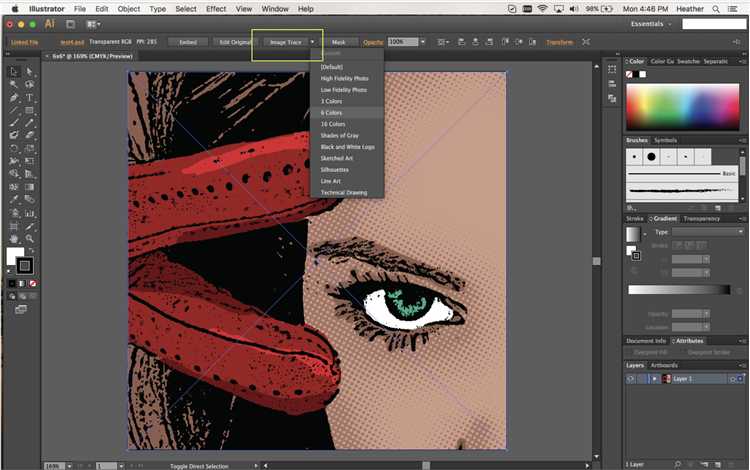Select the Direct Selection tool
Viewport: 750px width, 470px height.
[x=29, y=72]
